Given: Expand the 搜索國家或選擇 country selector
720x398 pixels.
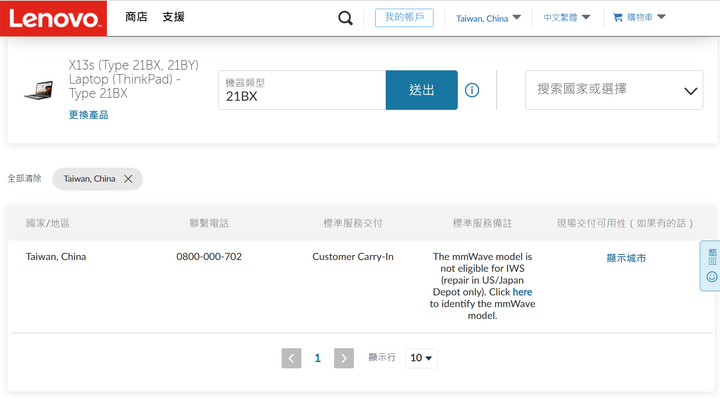Looking at the screenshot, I should 614,90.
